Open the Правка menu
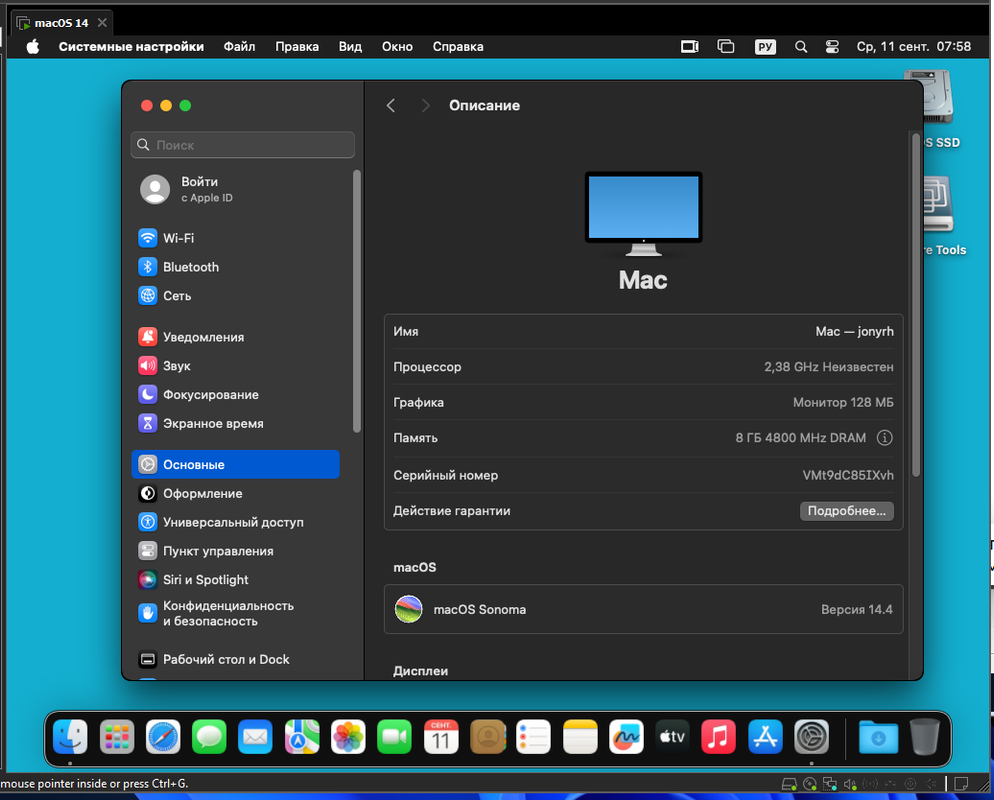The width and height of the screenshot is (994, 800). [x=297, y=47]
